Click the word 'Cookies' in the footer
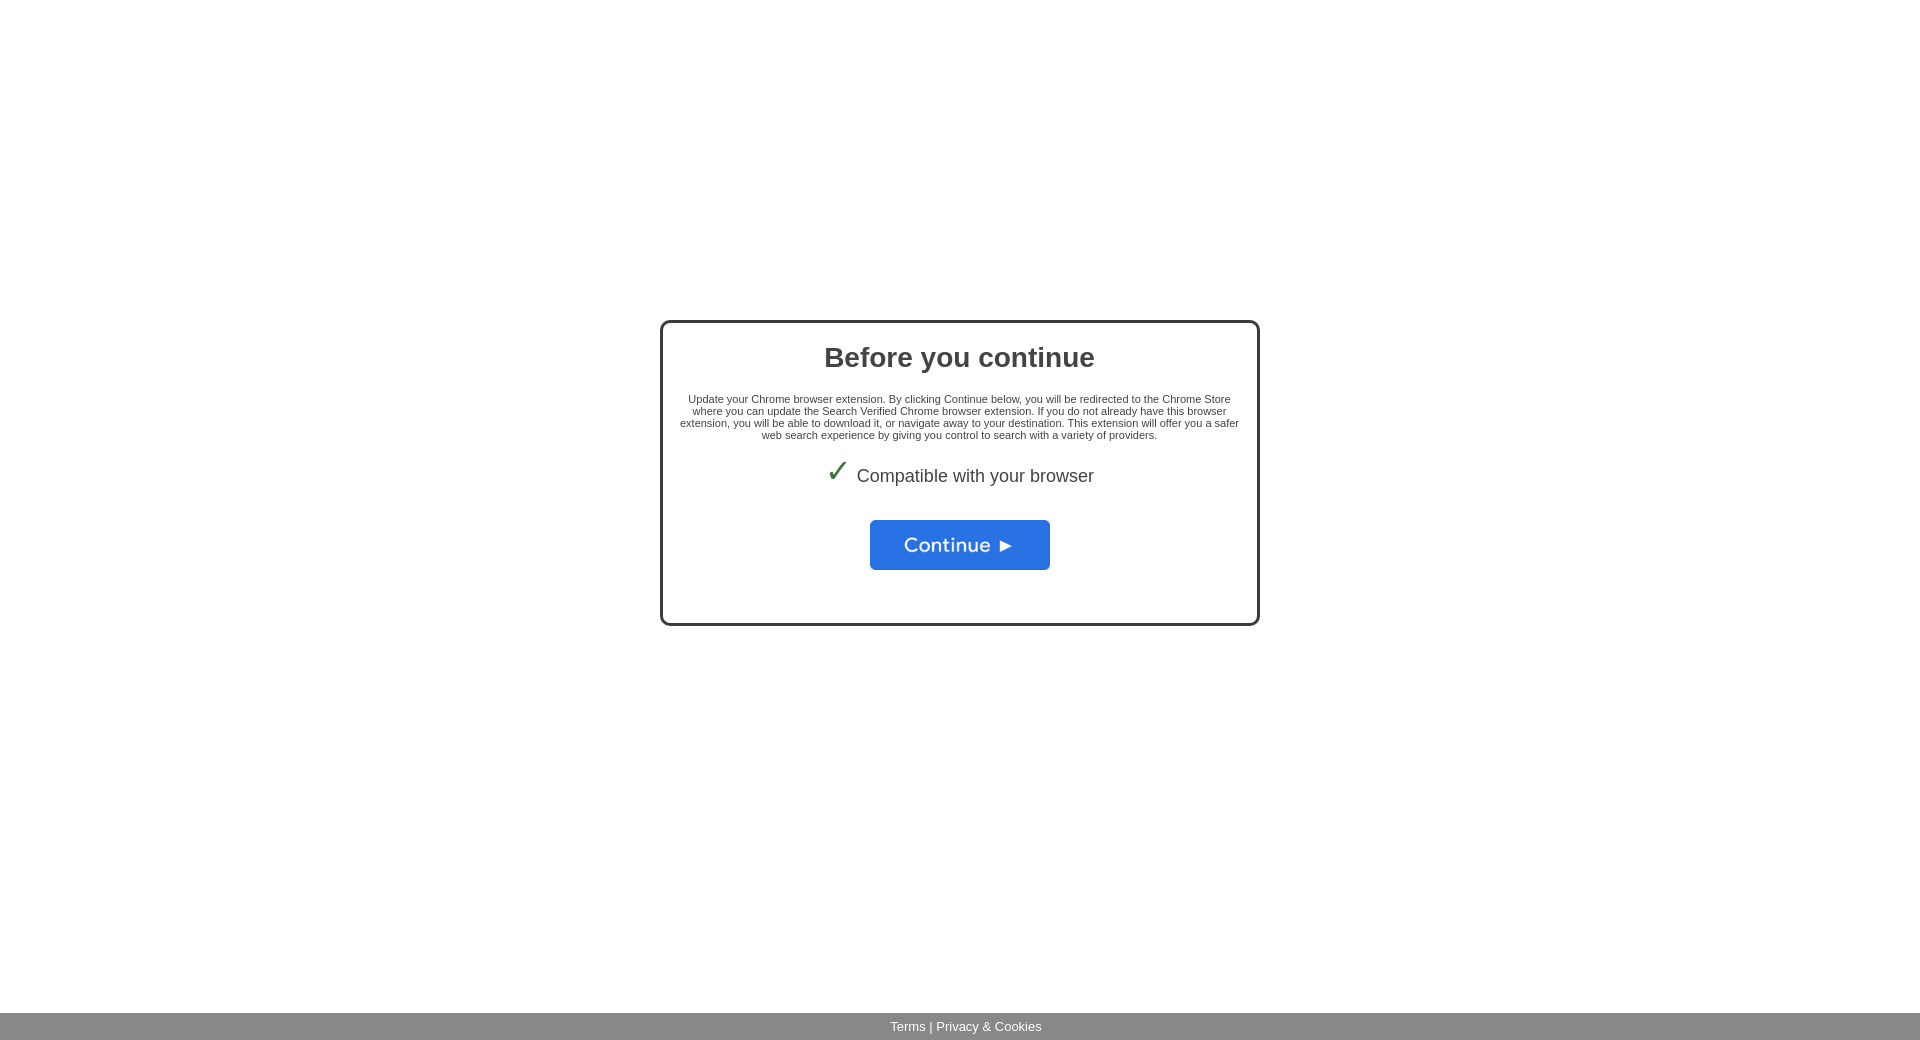 (1018, 1027)
